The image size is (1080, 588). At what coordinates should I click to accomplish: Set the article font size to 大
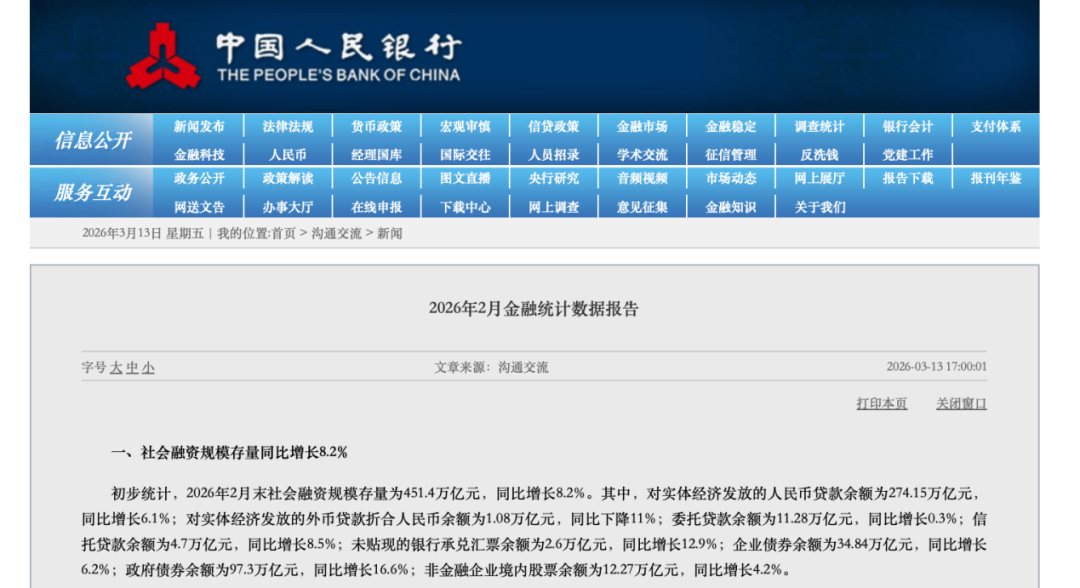[x=116, y=368]
